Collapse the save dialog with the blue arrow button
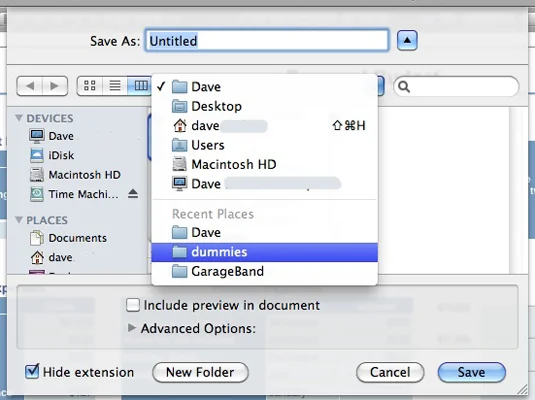 coord(407,40)
